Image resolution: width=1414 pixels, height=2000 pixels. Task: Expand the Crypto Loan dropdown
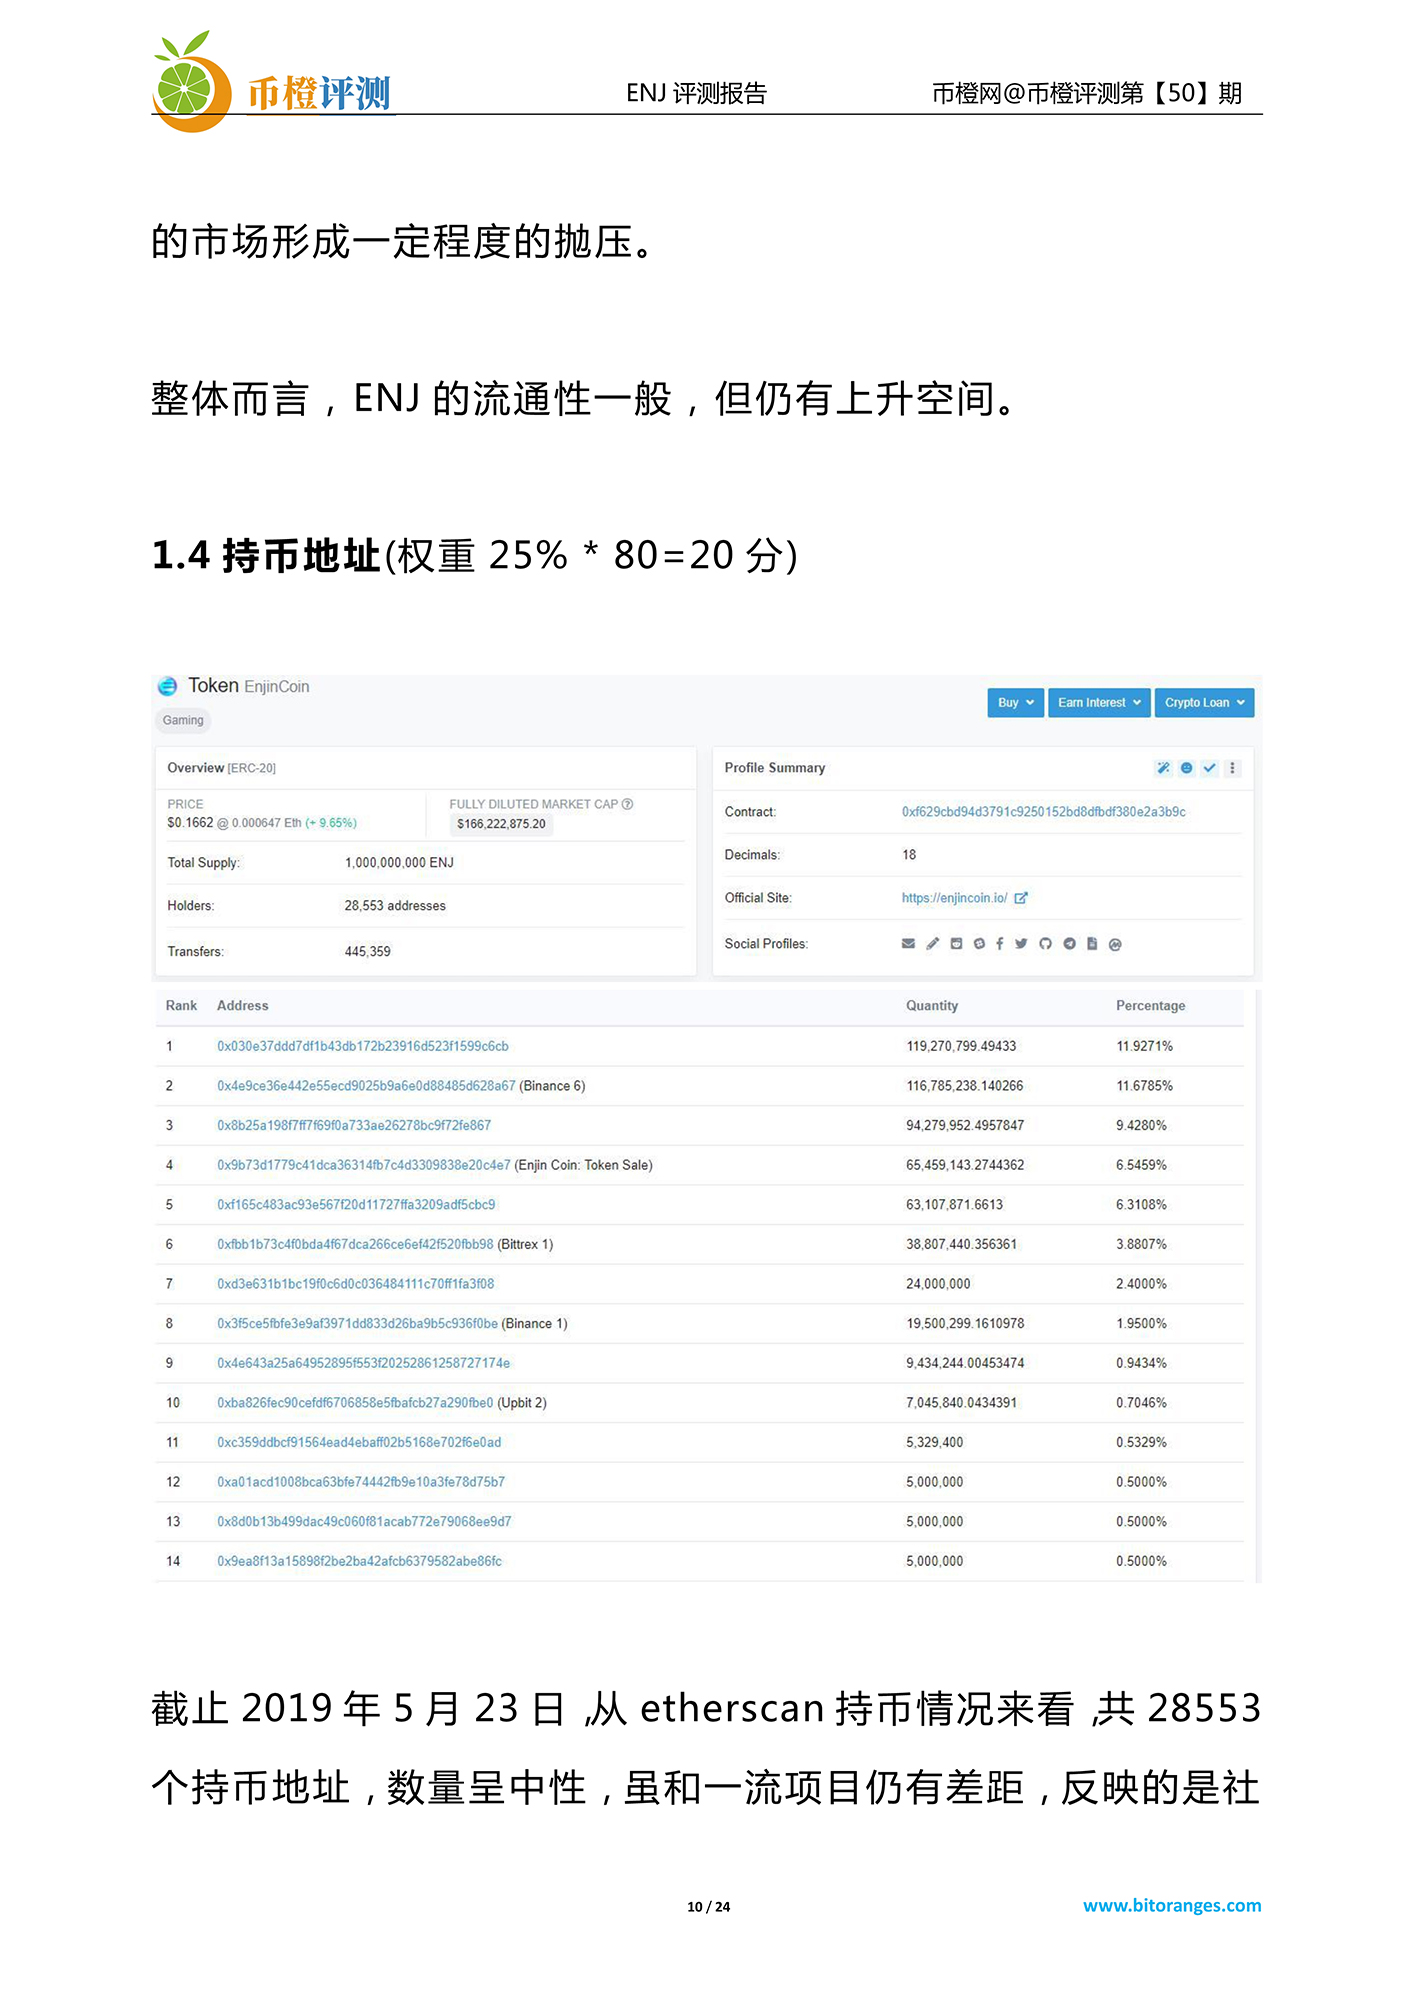[x=1204, y=703]
